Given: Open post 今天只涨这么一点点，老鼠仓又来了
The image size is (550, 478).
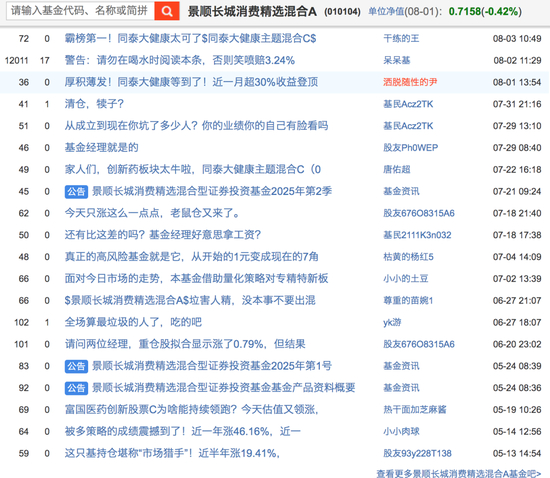Looking at the screenshot, I should click(152, 213).
